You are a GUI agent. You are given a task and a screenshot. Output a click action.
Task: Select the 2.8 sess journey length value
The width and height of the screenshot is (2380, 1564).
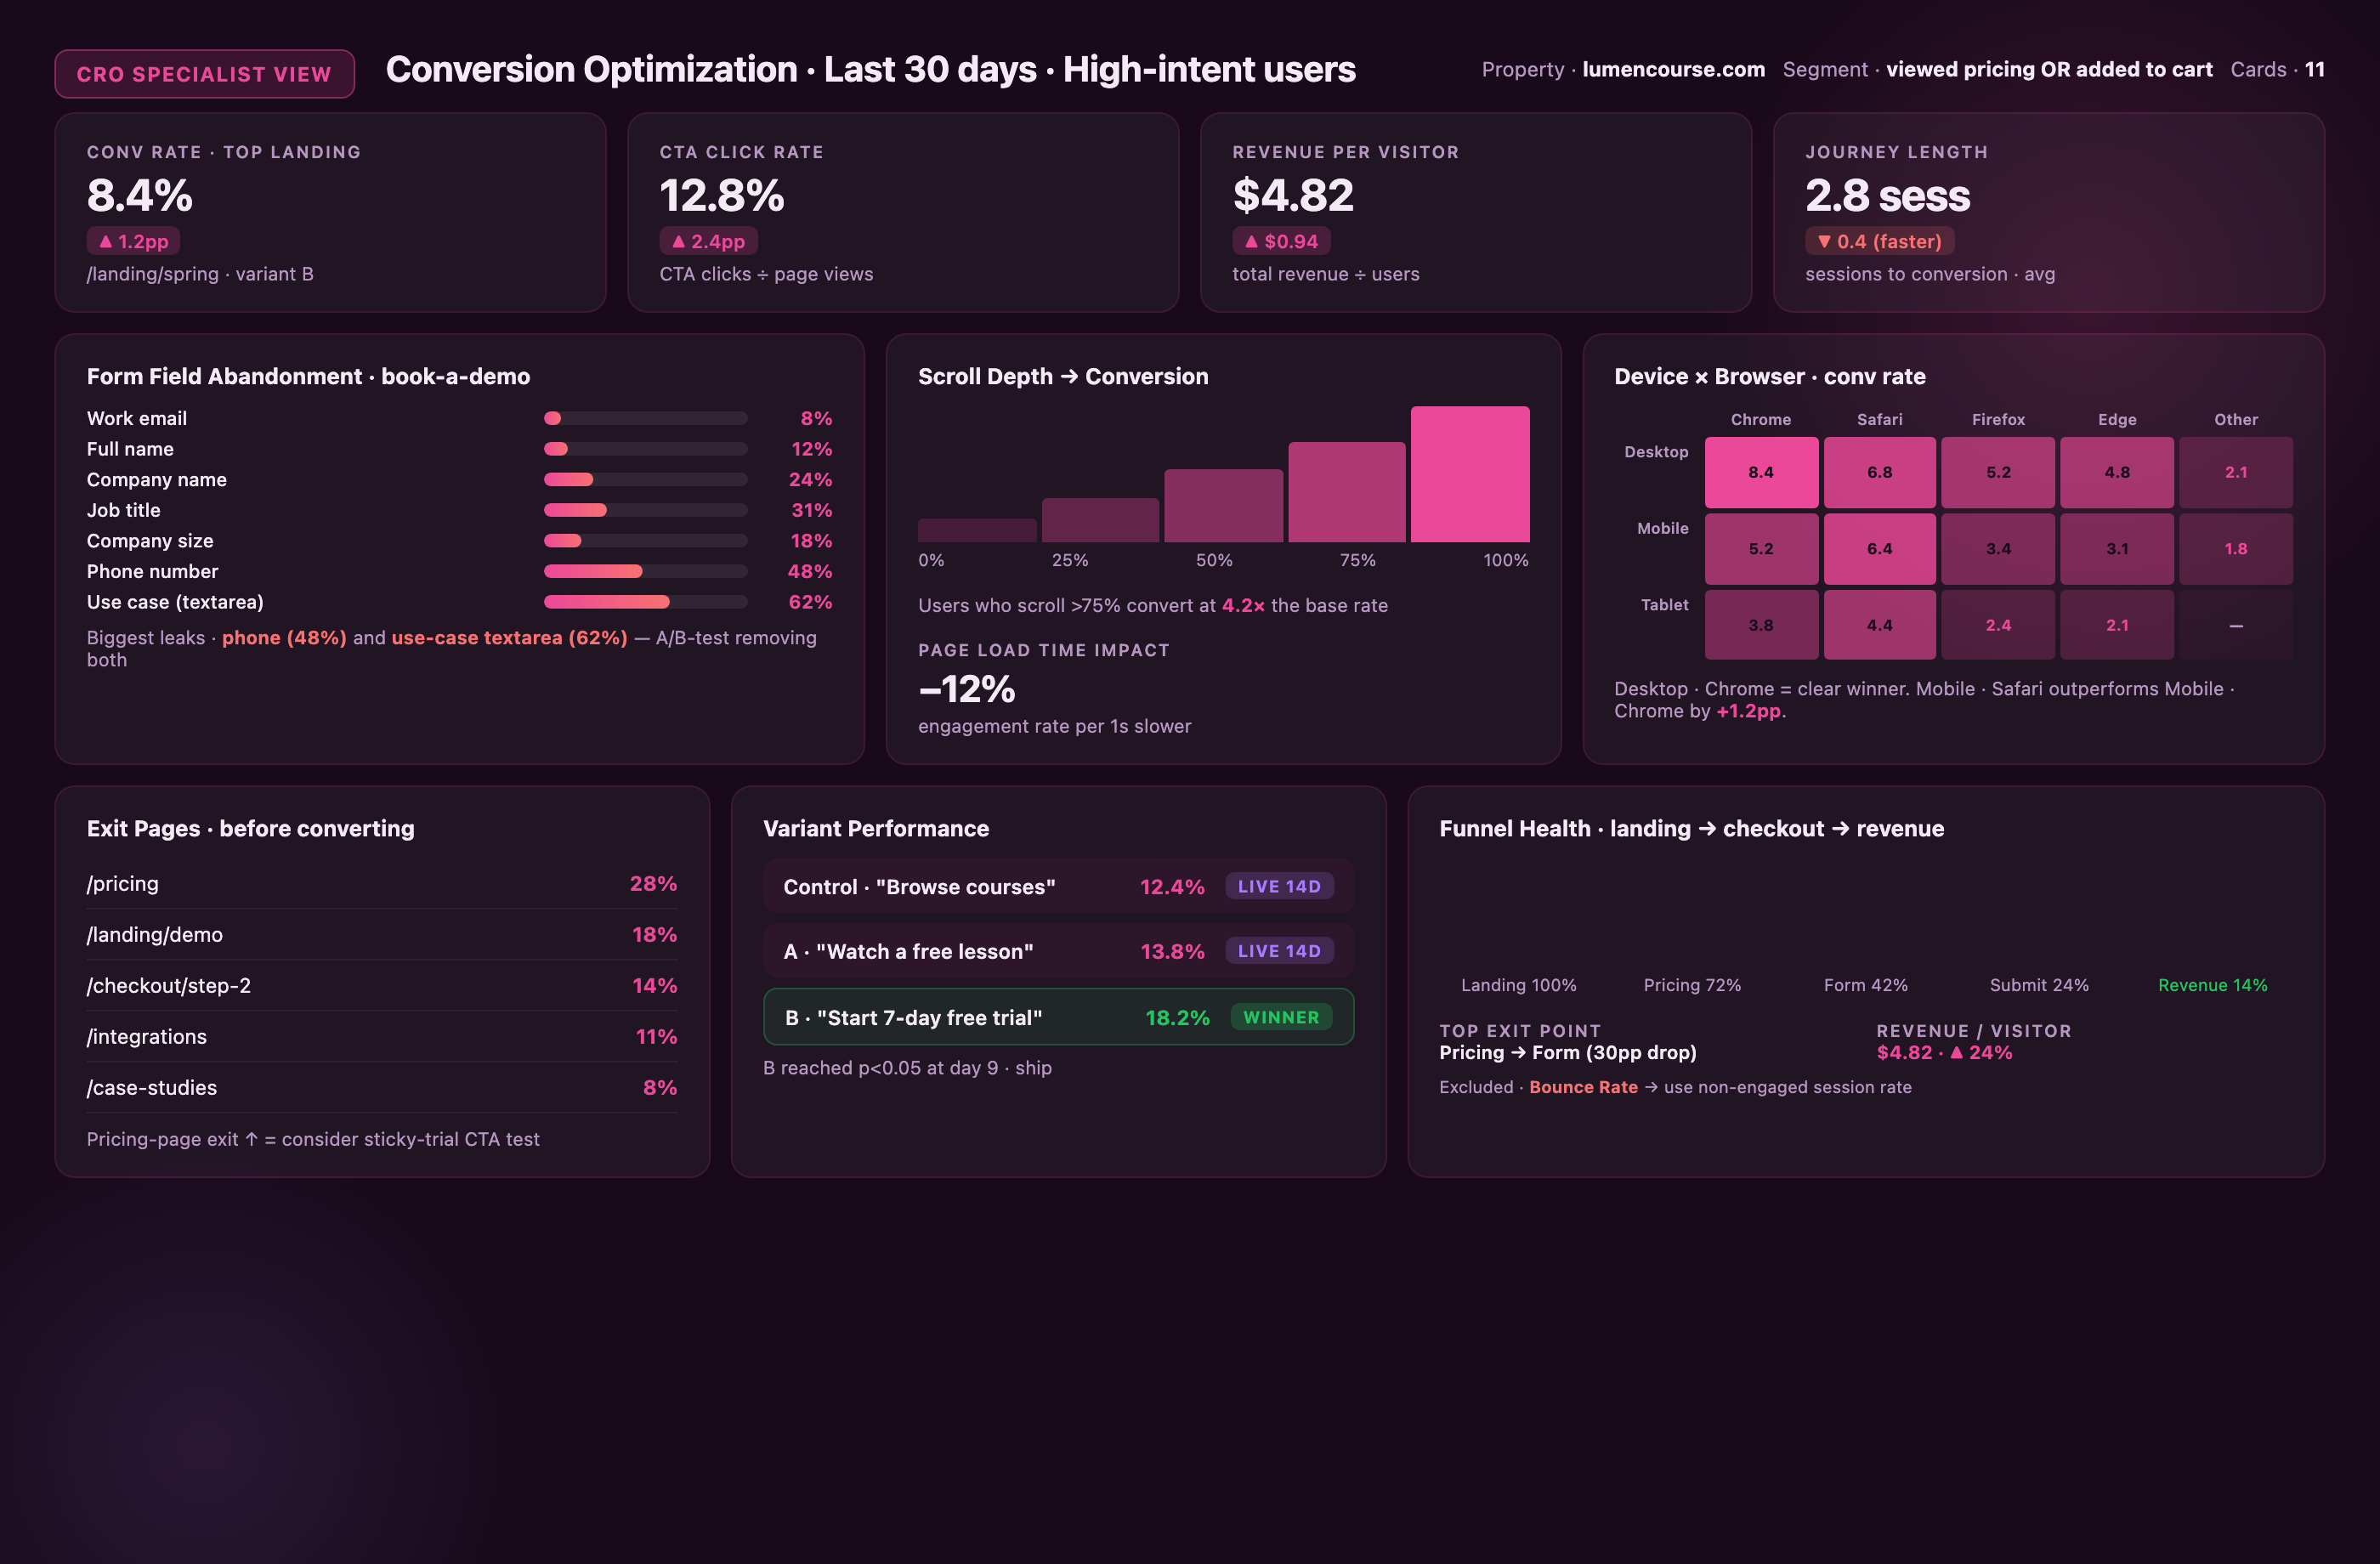coord(1887,195)
